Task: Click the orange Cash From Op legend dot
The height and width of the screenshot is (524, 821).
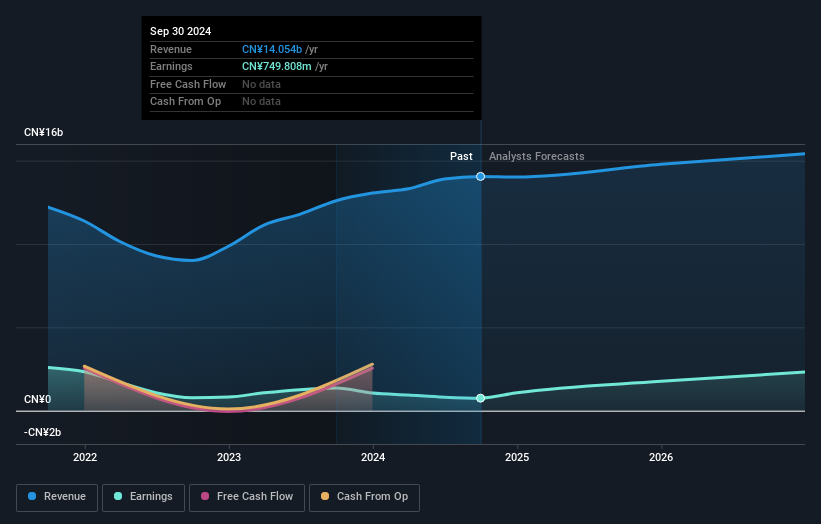Action: tap(325, 496)
